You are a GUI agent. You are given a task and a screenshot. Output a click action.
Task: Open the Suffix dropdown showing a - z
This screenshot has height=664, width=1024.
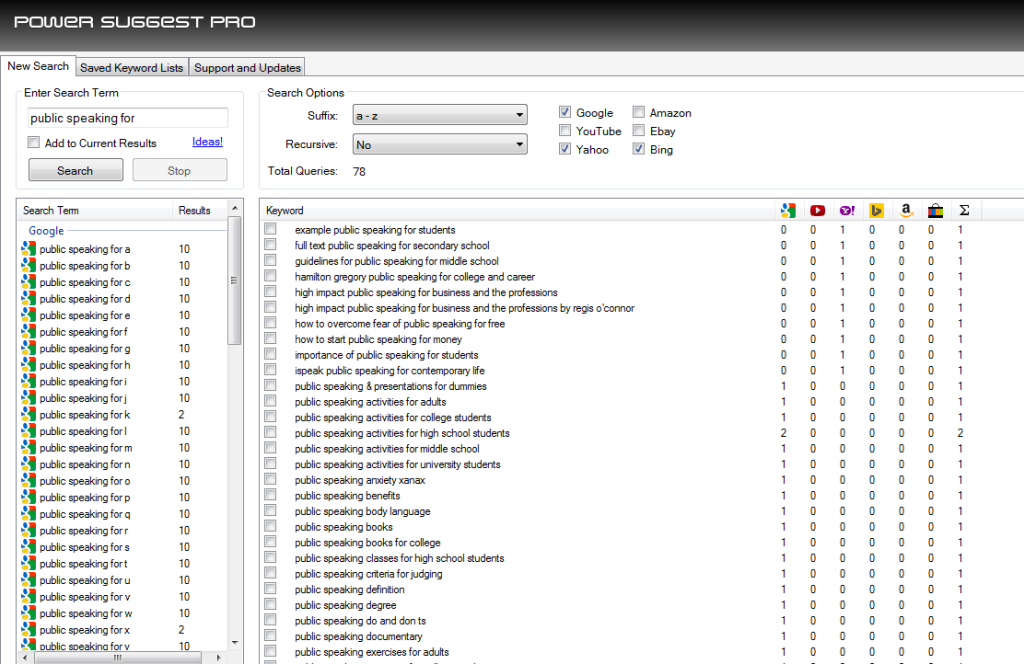tap(440, 115)
